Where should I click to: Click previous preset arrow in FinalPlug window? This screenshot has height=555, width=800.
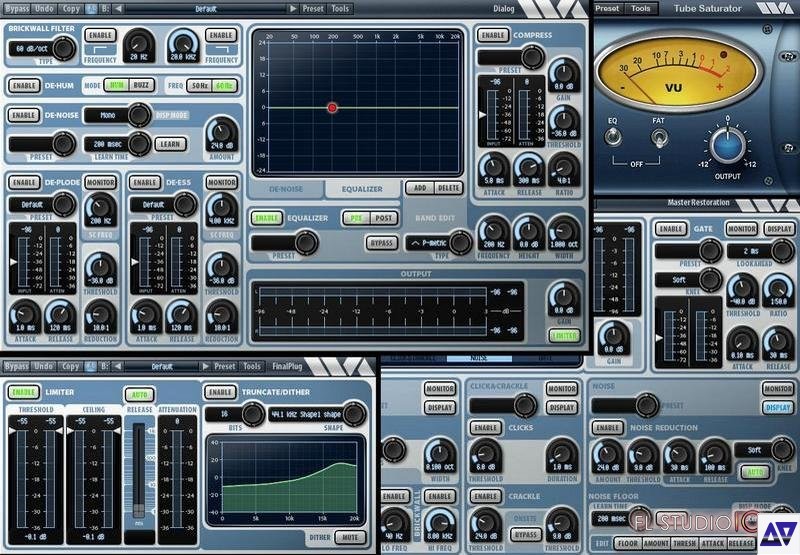click(118, 366)
